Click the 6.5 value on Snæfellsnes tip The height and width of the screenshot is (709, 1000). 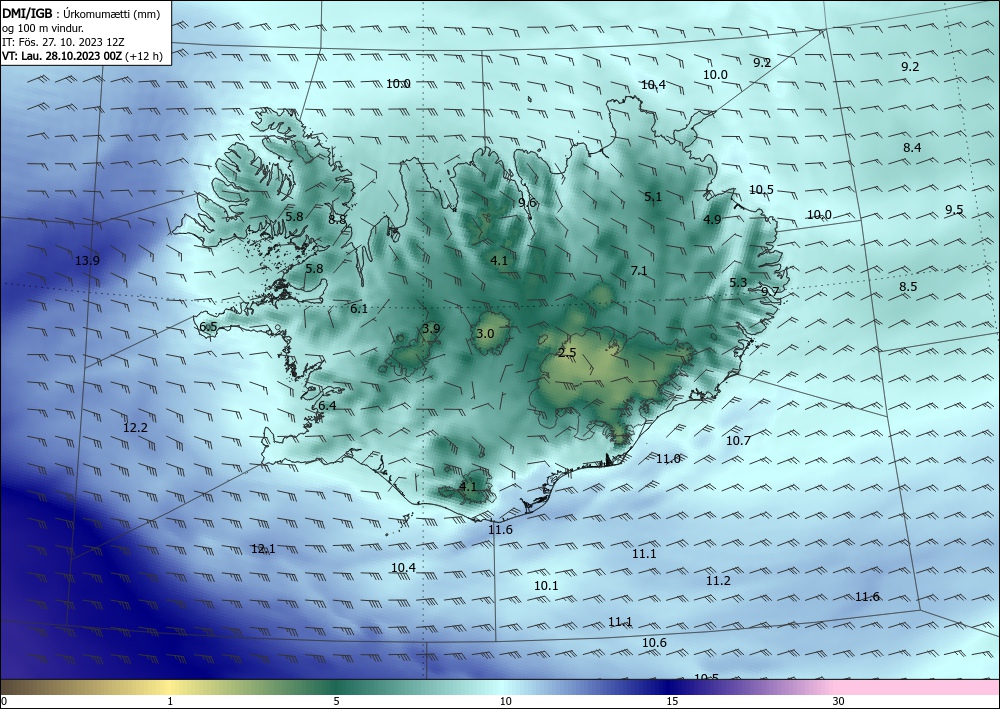[209, 327]
